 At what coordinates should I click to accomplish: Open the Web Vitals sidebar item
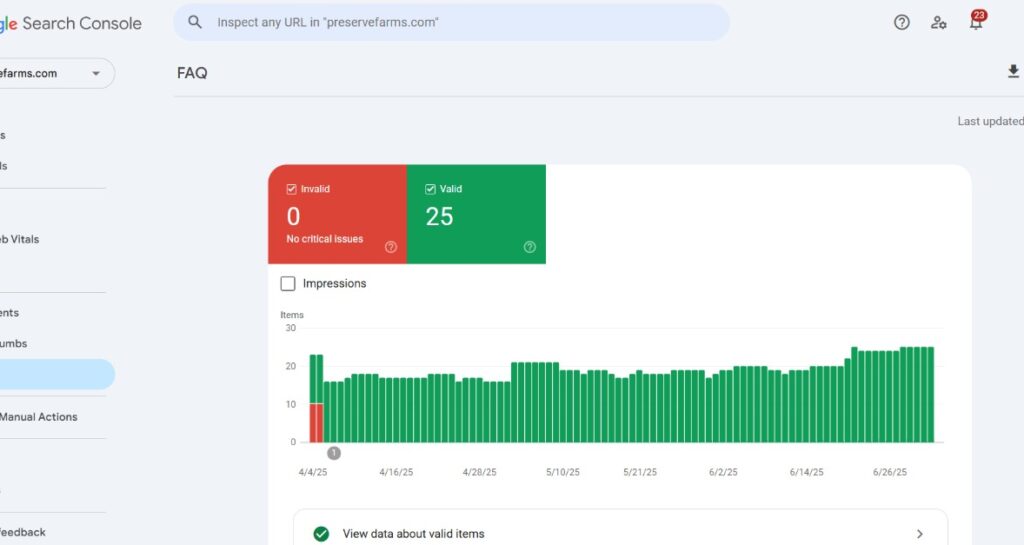tap(20, 240)
